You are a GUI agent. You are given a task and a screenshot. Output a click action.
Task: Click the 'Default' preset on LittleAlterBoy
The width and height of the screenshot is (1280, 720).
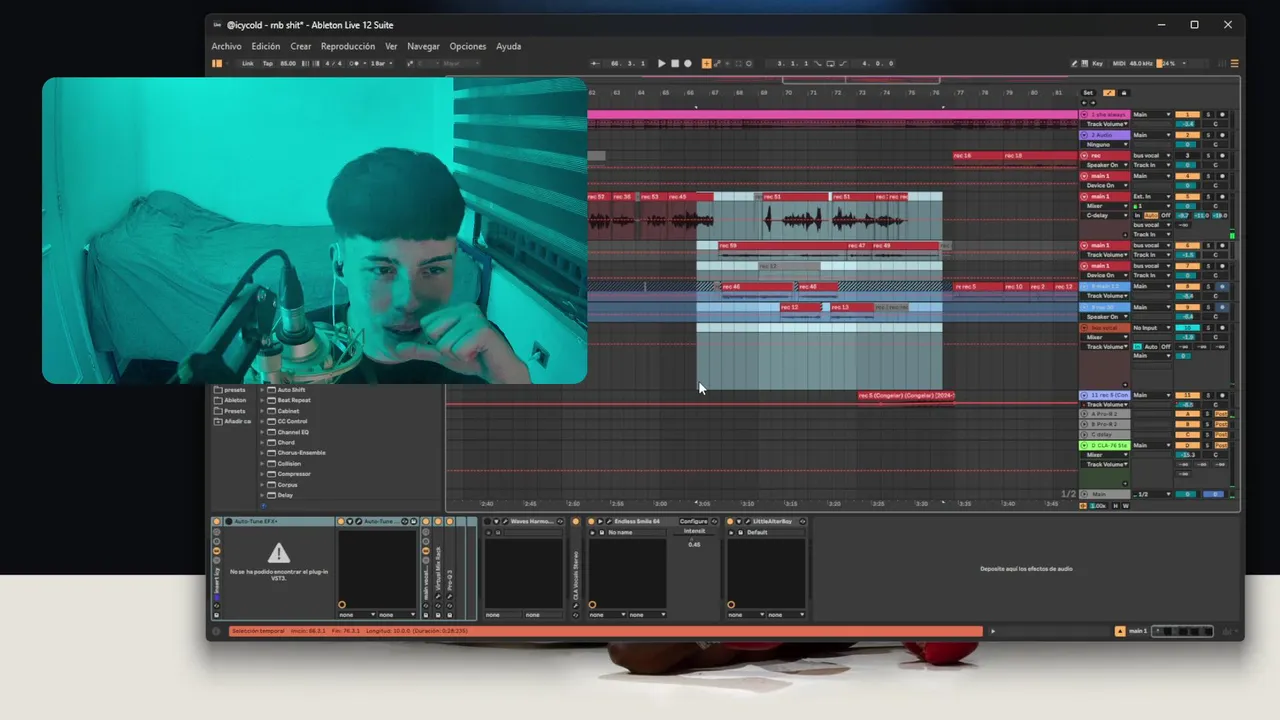(775, 532)
